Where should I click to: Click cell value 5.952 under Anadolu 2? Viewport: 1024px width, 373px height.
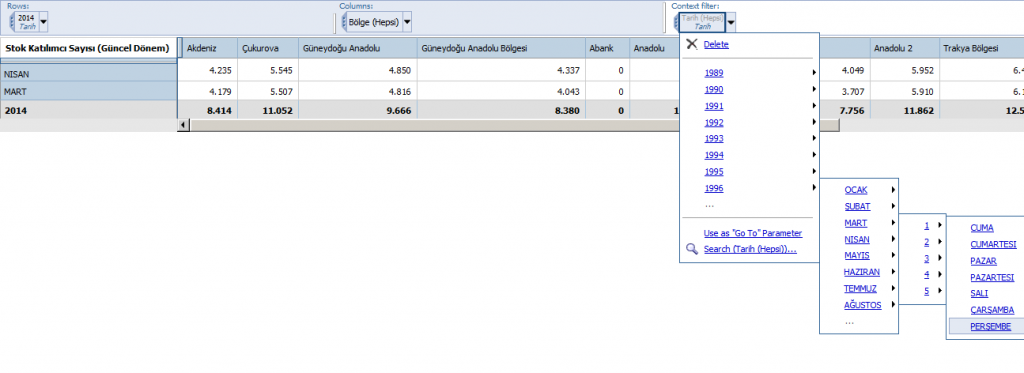pos(921,71)
